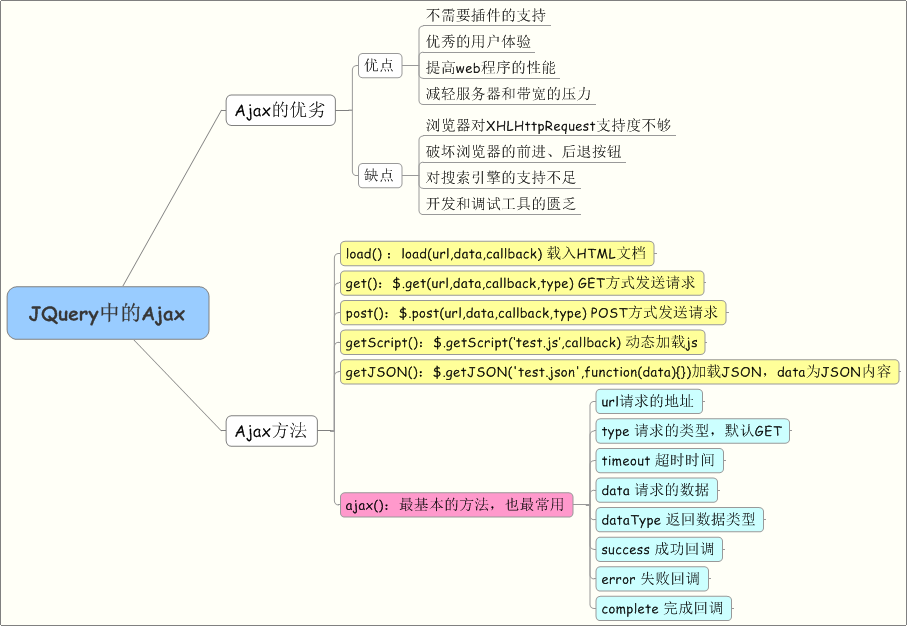
Task: Click the 缺点 node
Action: [x=380, y=175]
